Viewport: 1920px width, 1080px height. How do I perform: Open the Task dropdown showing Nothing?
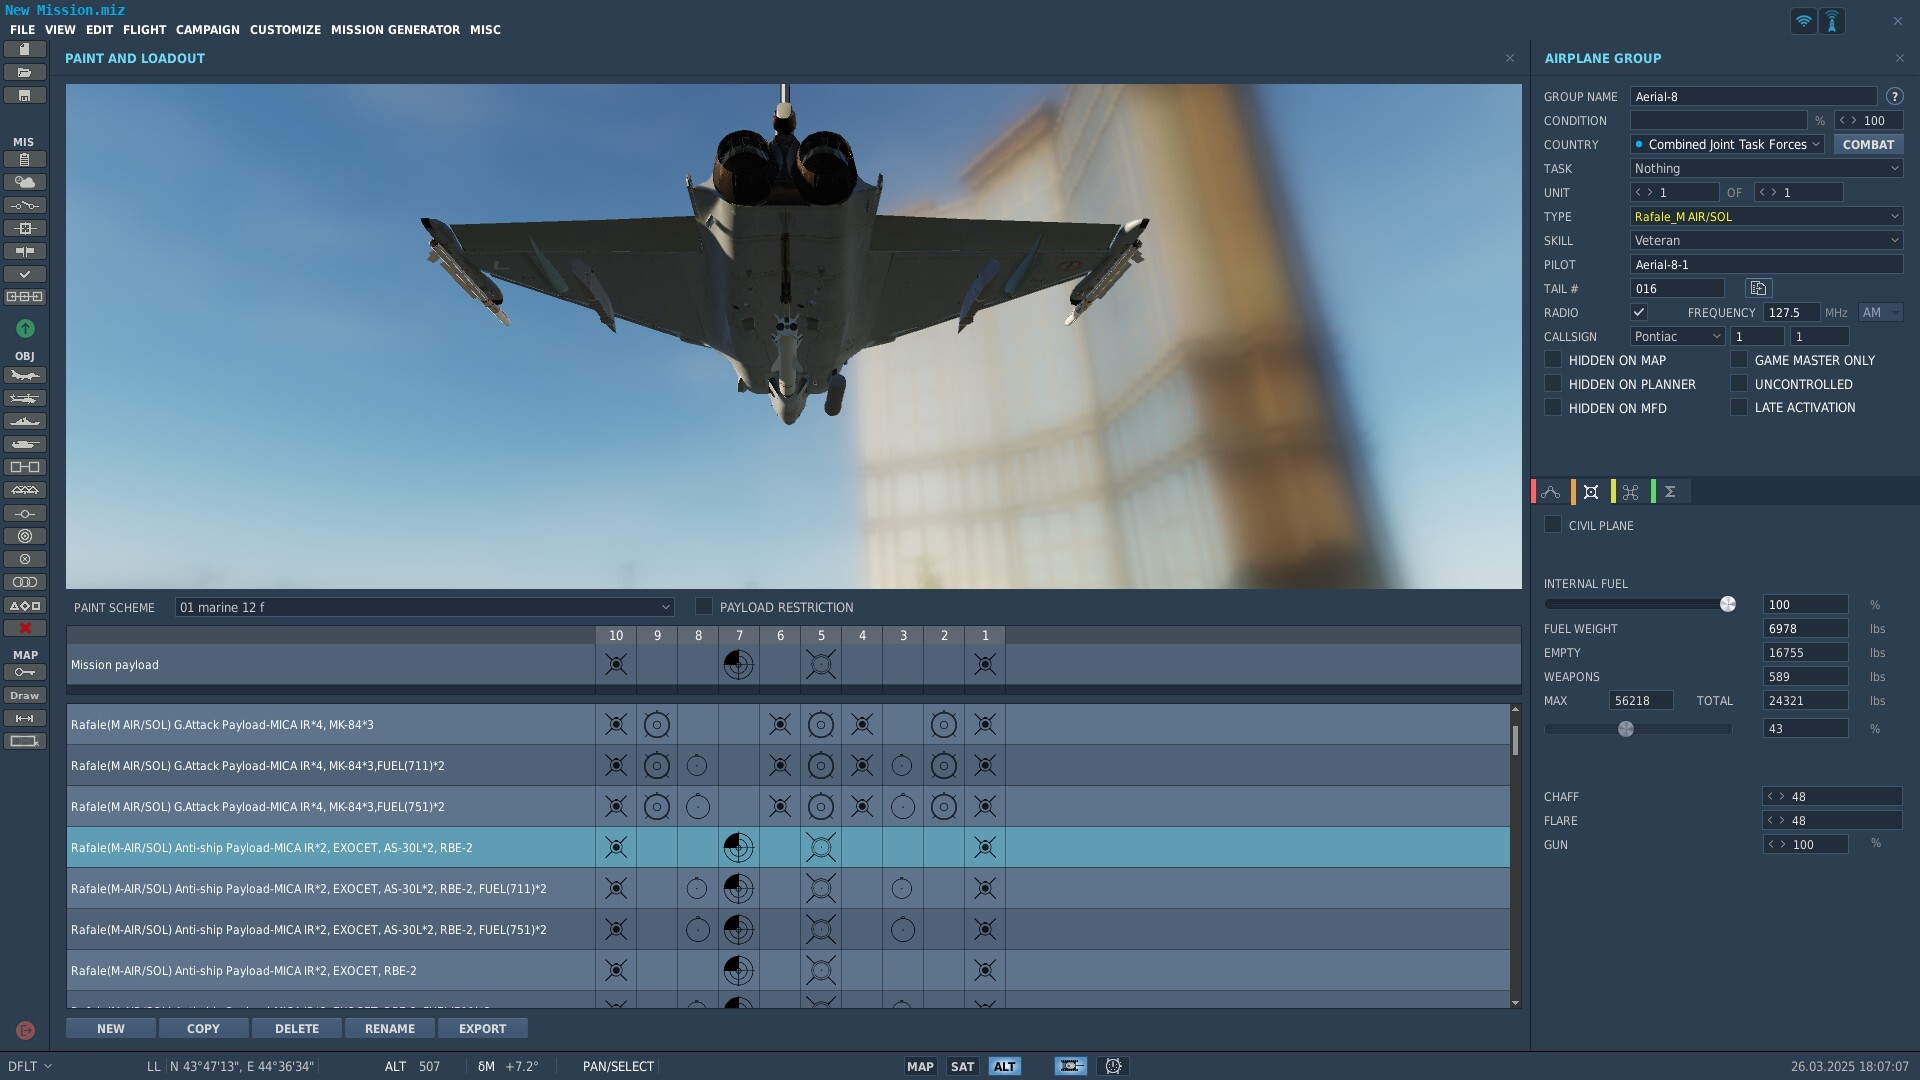pos(1766,169)
